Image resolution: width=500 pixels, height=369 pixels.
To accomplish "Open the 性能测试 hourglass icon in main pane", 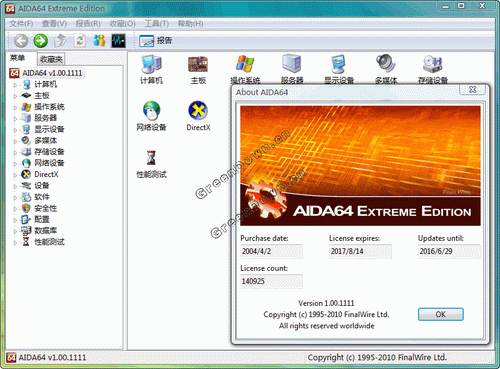I will [151, 164].
